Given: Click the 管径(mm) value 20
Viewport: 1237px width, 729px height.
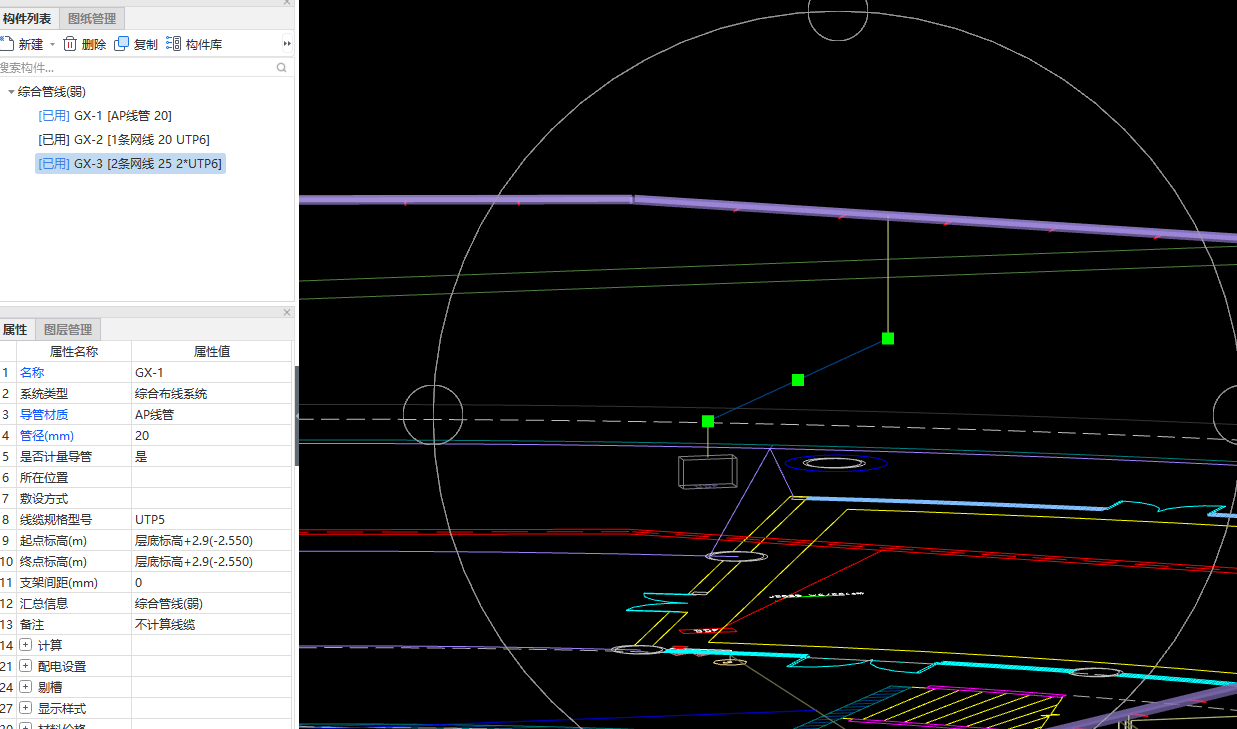Looking at the screenshot, I should click(211, 436).
